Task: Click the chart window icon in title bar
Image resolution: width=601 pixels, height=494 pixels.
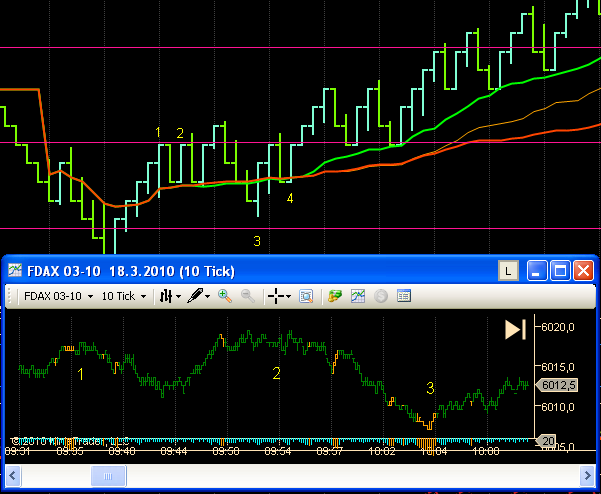Action: click(15, 270)
